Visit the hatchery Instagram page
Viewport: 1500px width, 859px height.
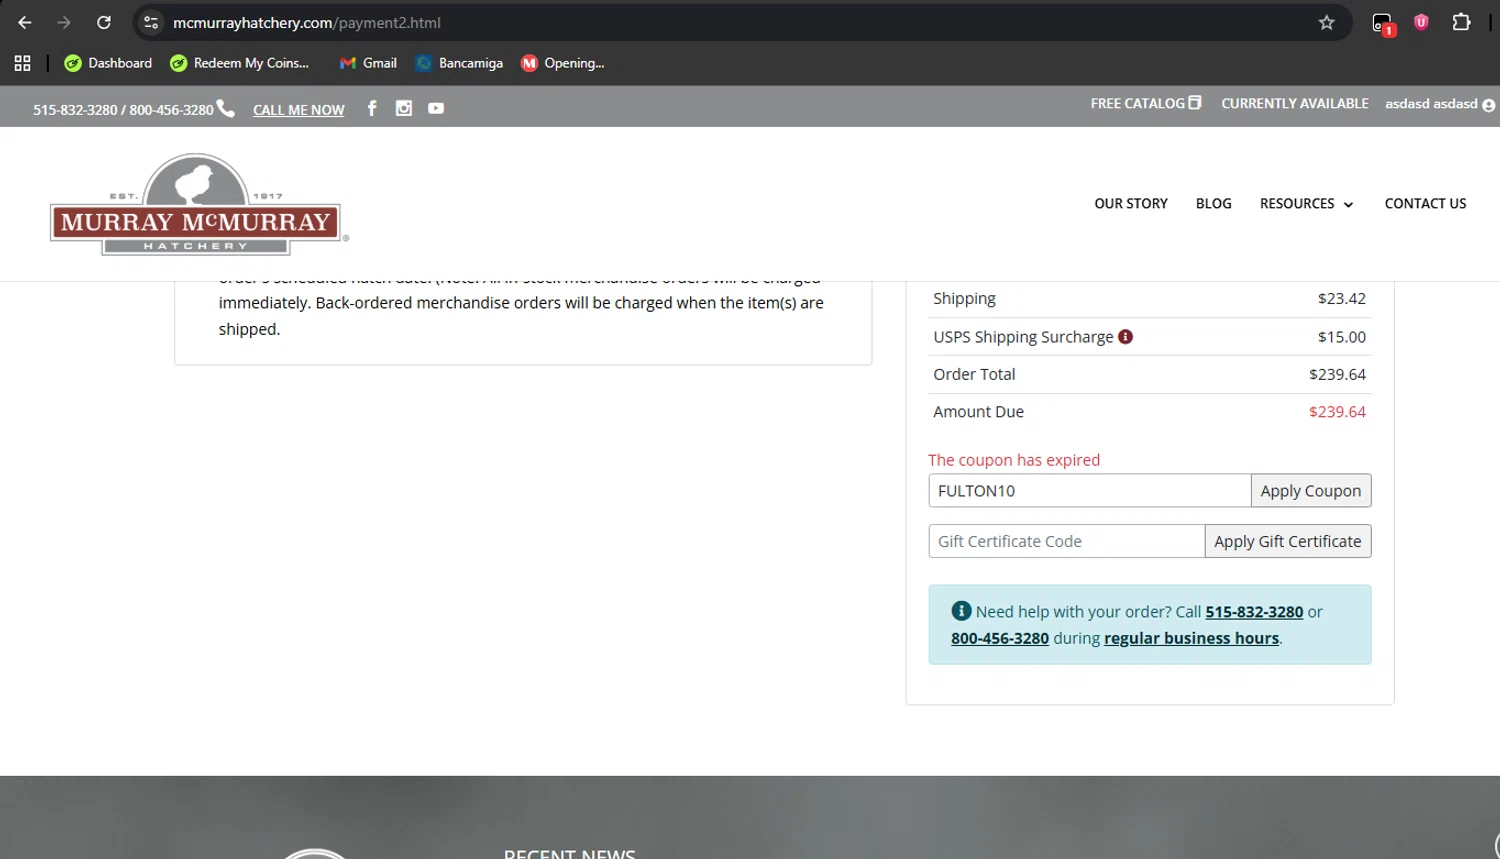tap(404, 108)
